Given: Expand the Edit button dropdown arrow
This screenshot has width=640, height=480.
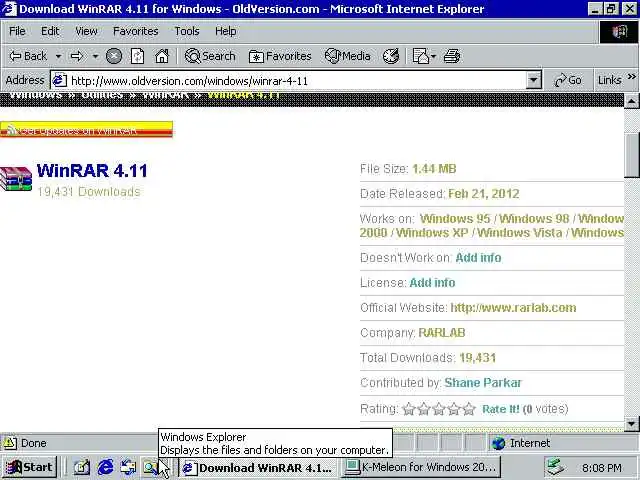Looking at the screenshot, I should 433,56.
